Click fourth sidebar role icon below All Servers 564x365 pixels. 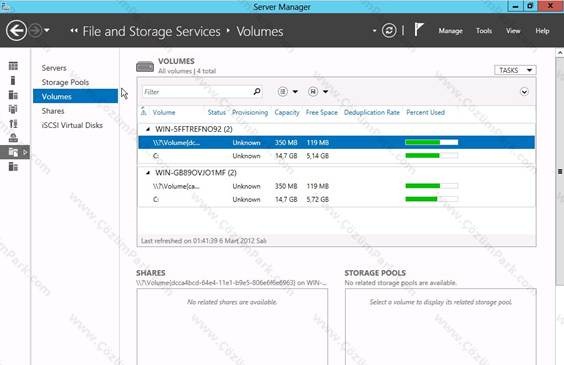pyautogui.click(x=13, y=109)
